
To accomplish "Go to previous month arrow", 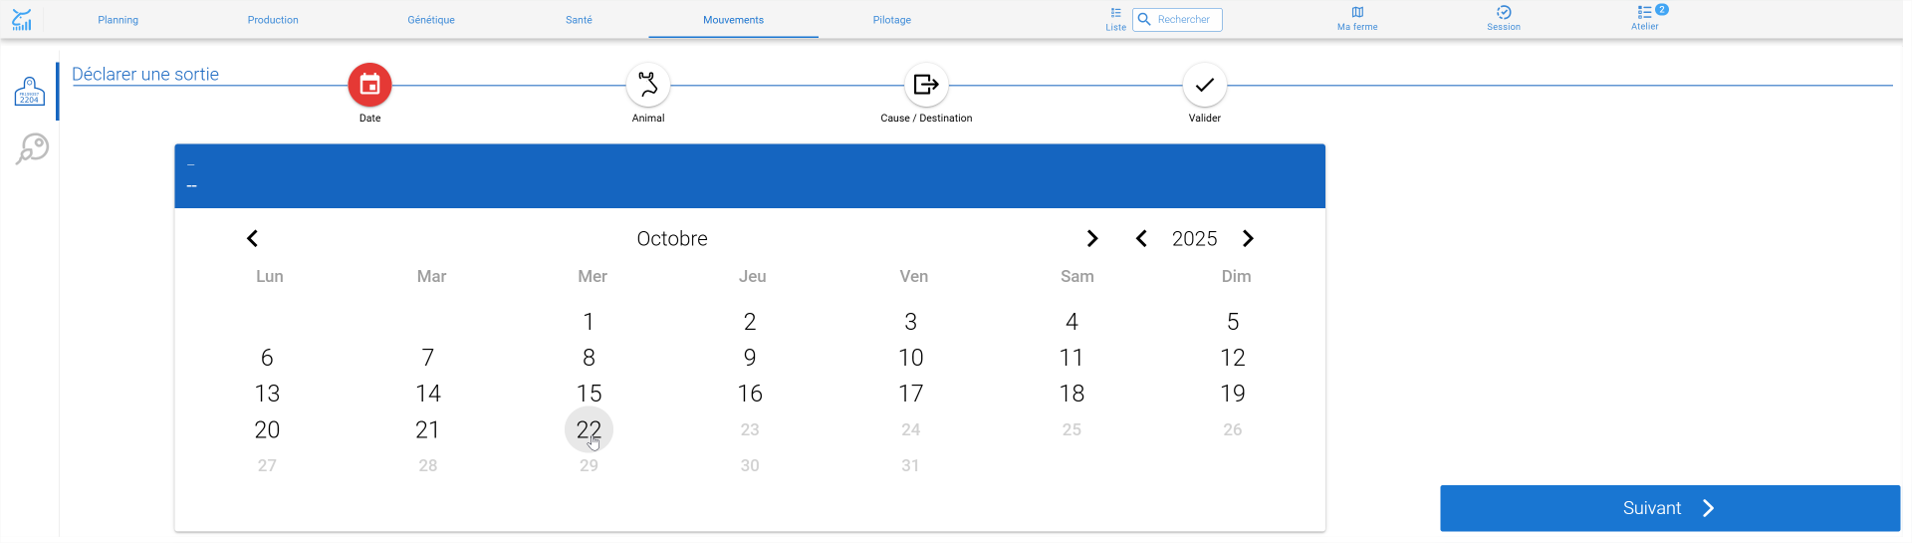I will click(x=252, y=238).
